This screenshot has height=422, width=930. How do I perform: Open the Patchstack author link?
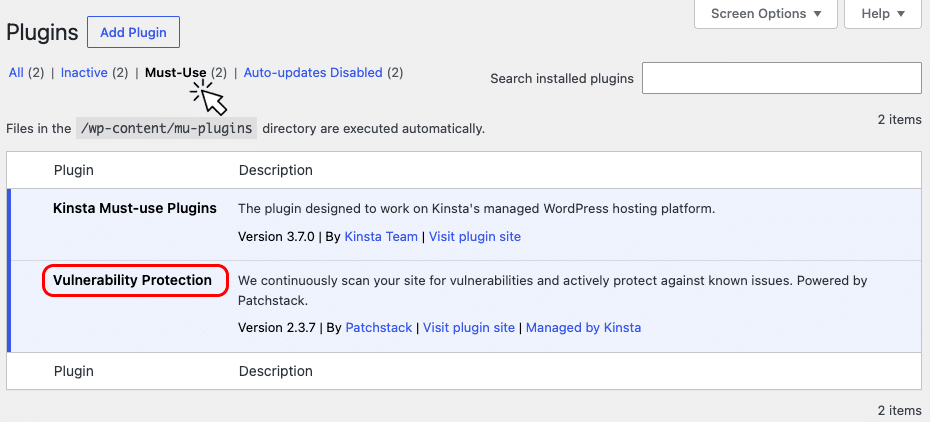[x=378, y=327]
